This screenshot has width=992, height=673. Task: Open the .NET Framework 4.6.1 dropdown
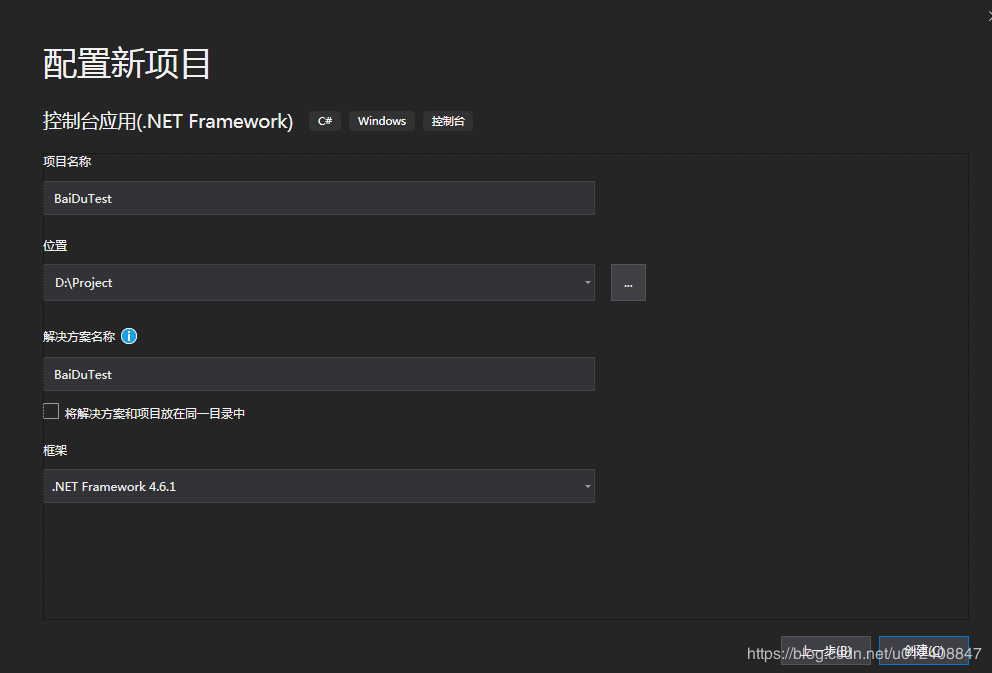tap(318, 487)
